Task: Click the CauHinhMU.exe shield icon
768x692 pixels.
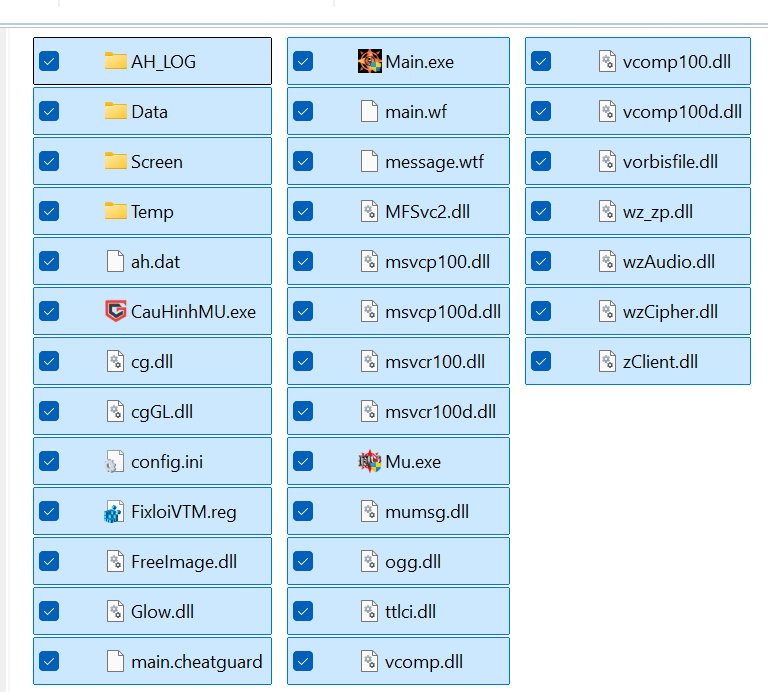Action: tap(115, 311)
